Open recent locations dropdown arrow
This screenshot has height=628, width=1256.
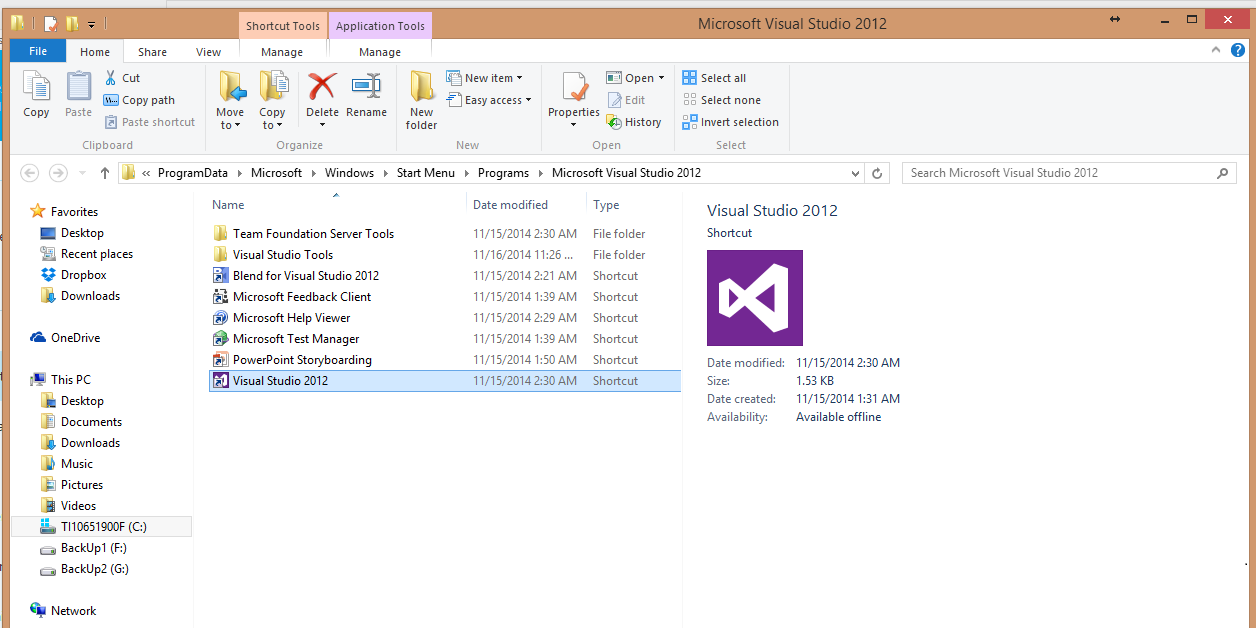coord(81,173)
